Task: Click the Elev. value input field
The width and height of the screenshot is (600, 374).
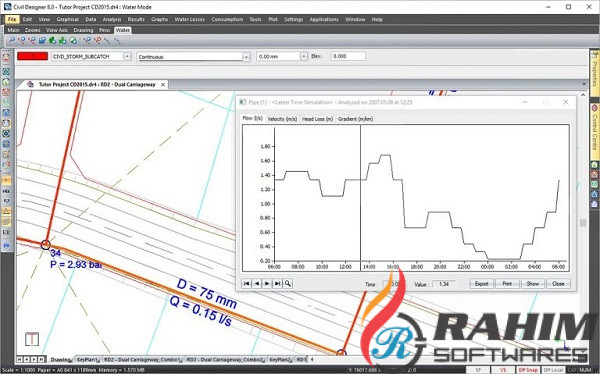Action: (x=348, y=56)
